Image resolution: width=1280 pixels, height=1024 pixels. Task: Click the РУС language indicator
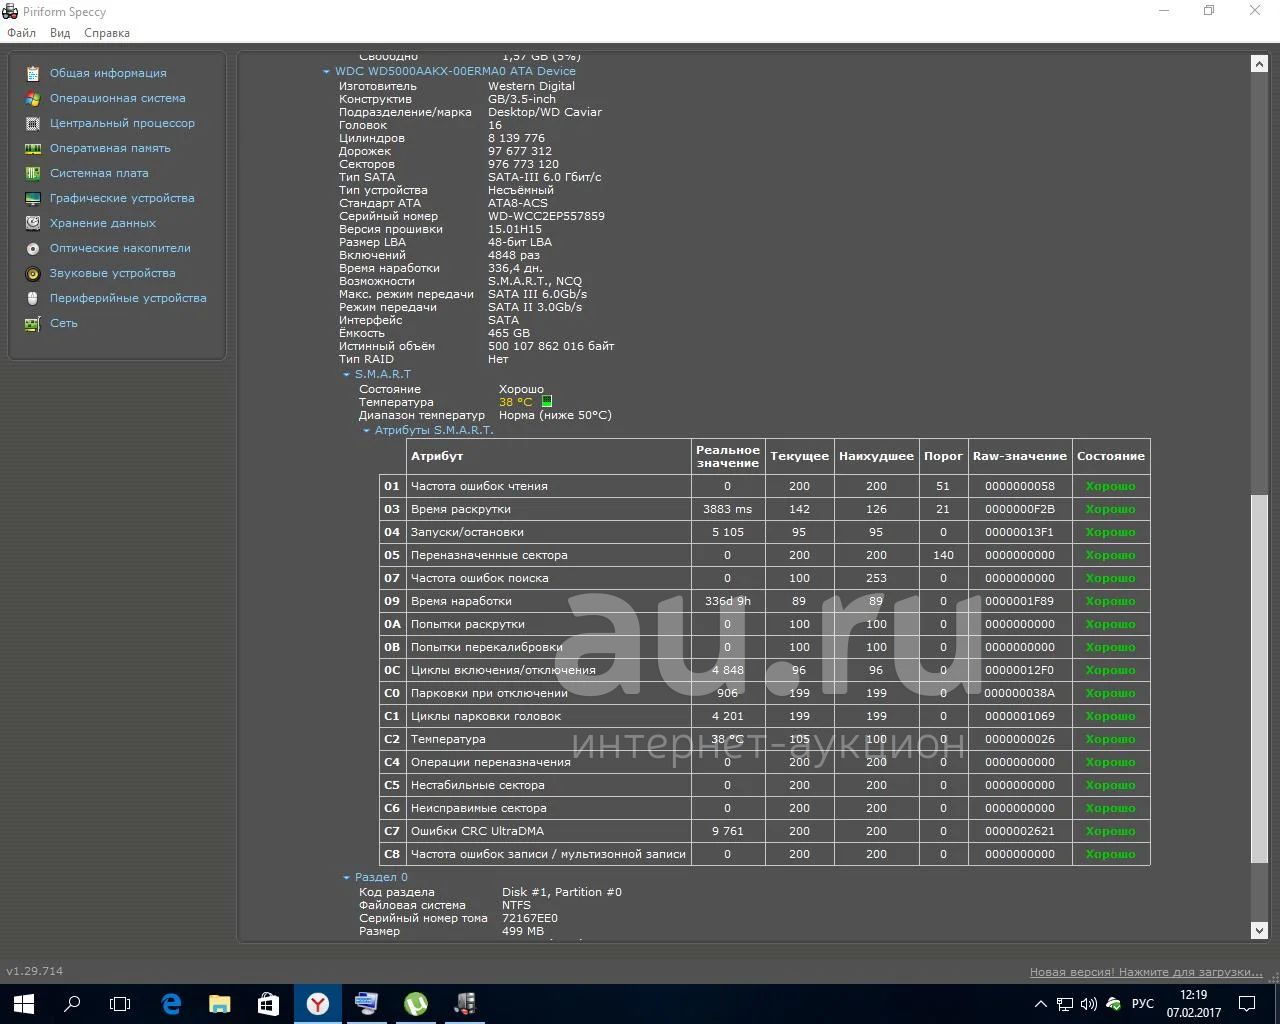click(x=1143, y=1004)
